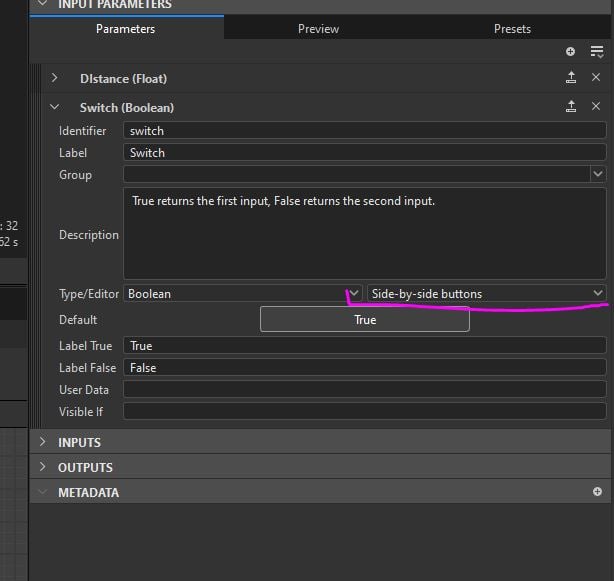Click into the Visible If field
This screenshot has width=614, height=581.
pos(365,411)
